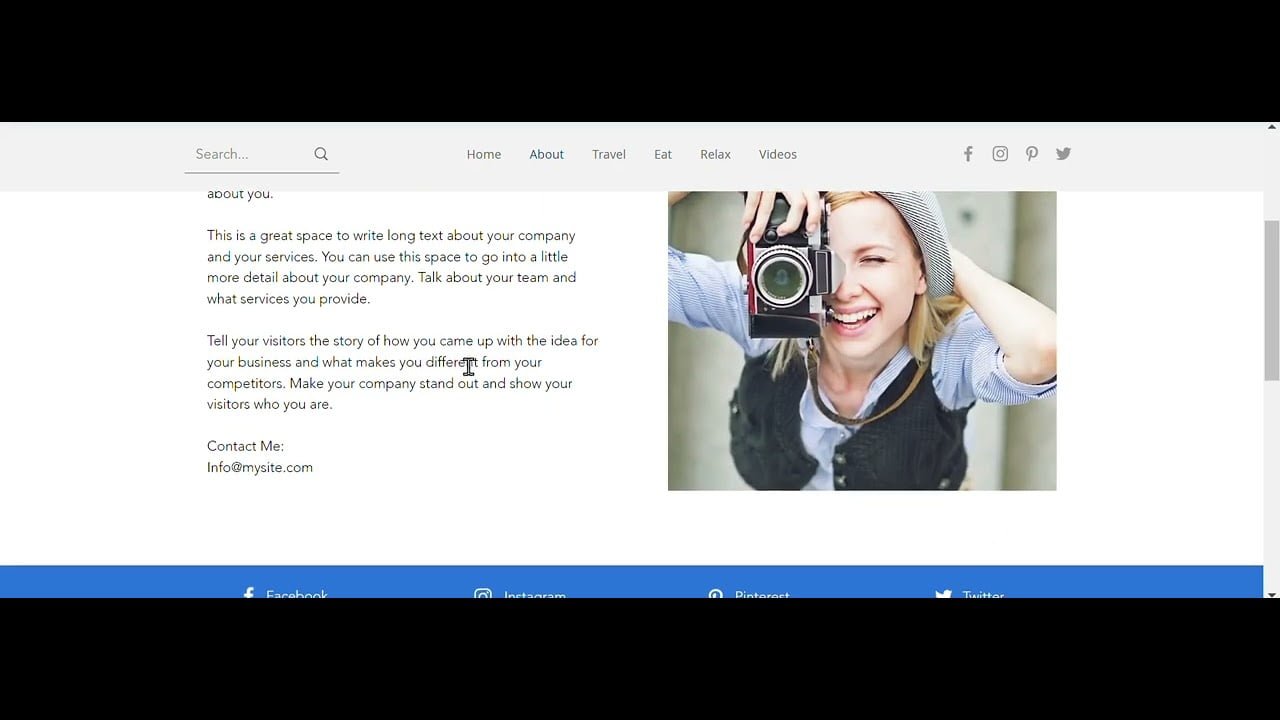Open Pinterest icon in the header
1280x720 pixels.
1032,154
